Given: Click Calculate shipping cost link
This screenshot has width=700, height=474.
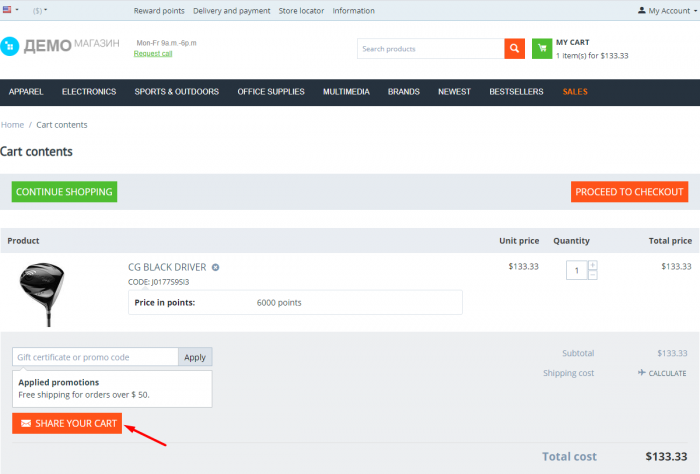Looking at the screenshot, I should click(x=667, y=374).
